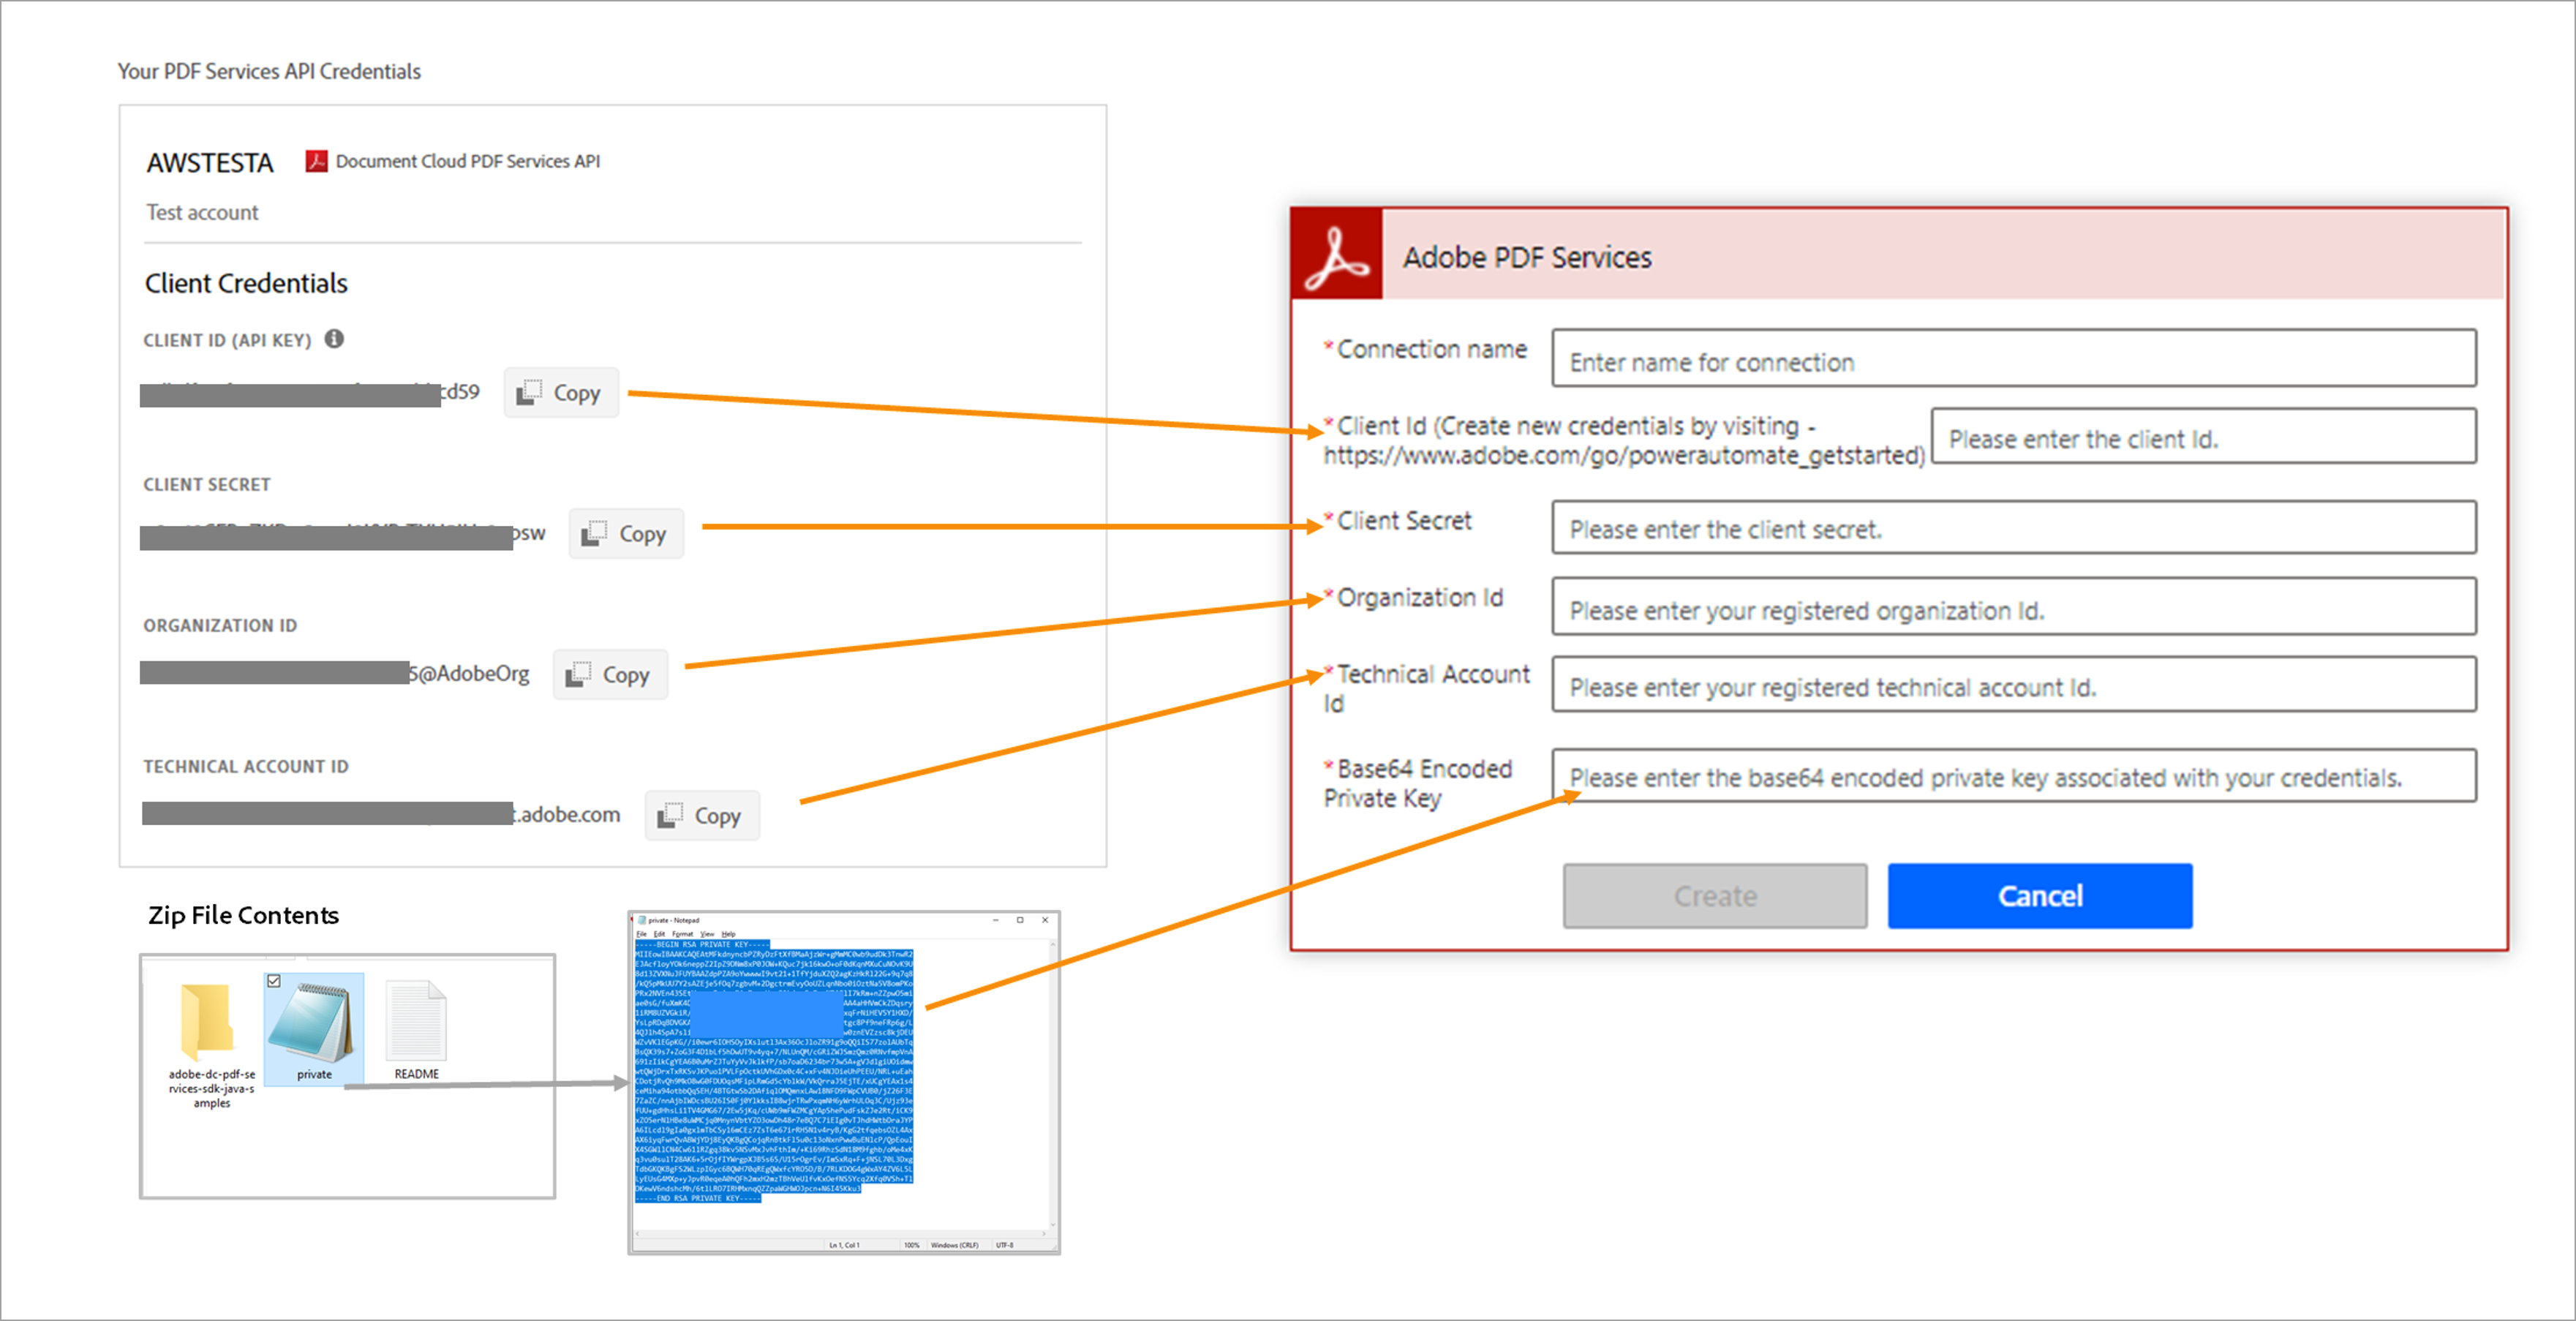2576x1321 pixels.
Task: Click the Base64 Encoded Private Key field
Action: coord(2012,777)
